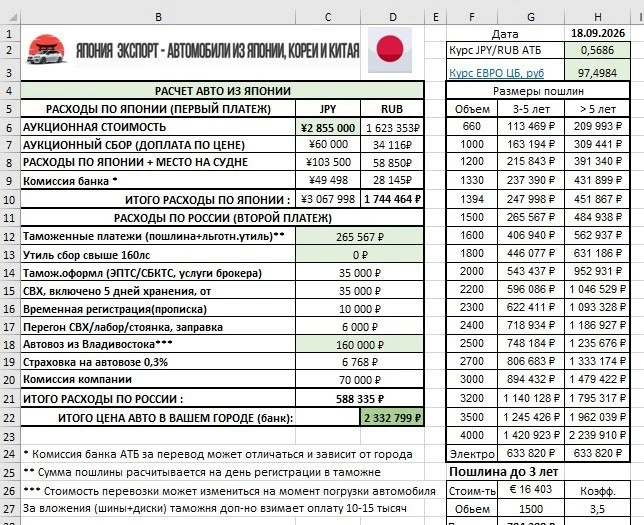Click the Select All corner triangle

11,17
